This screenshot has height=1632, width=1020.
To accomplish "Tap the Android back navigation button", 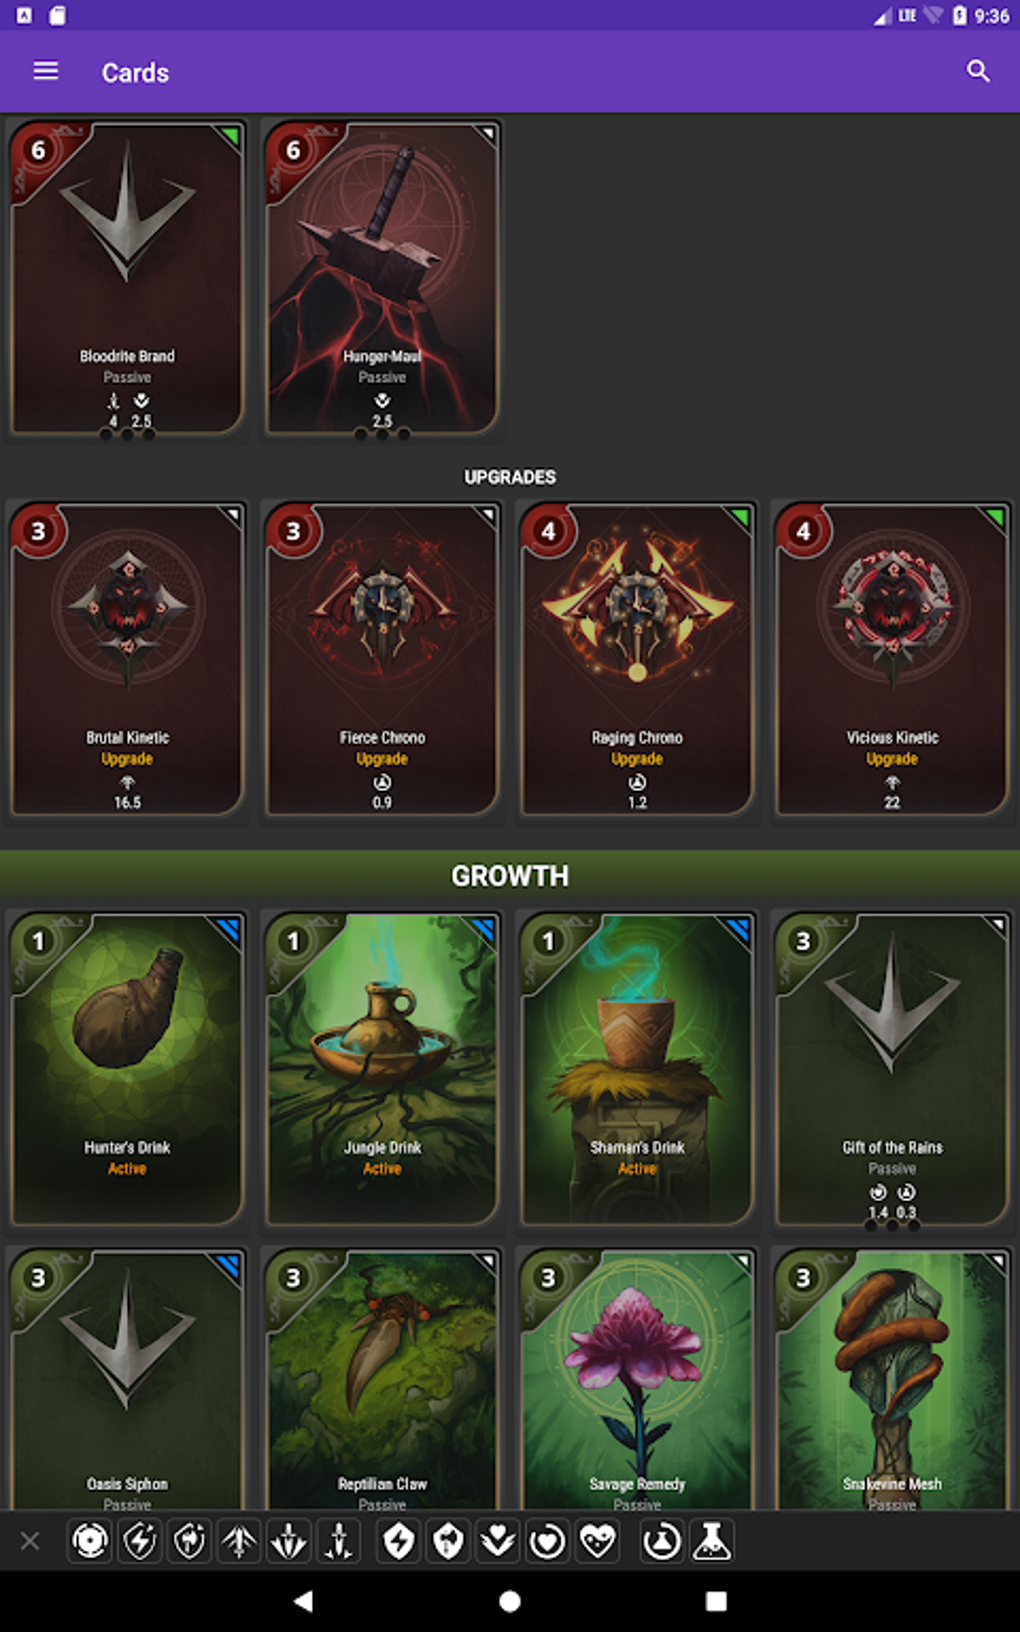I will (303, 1601).
